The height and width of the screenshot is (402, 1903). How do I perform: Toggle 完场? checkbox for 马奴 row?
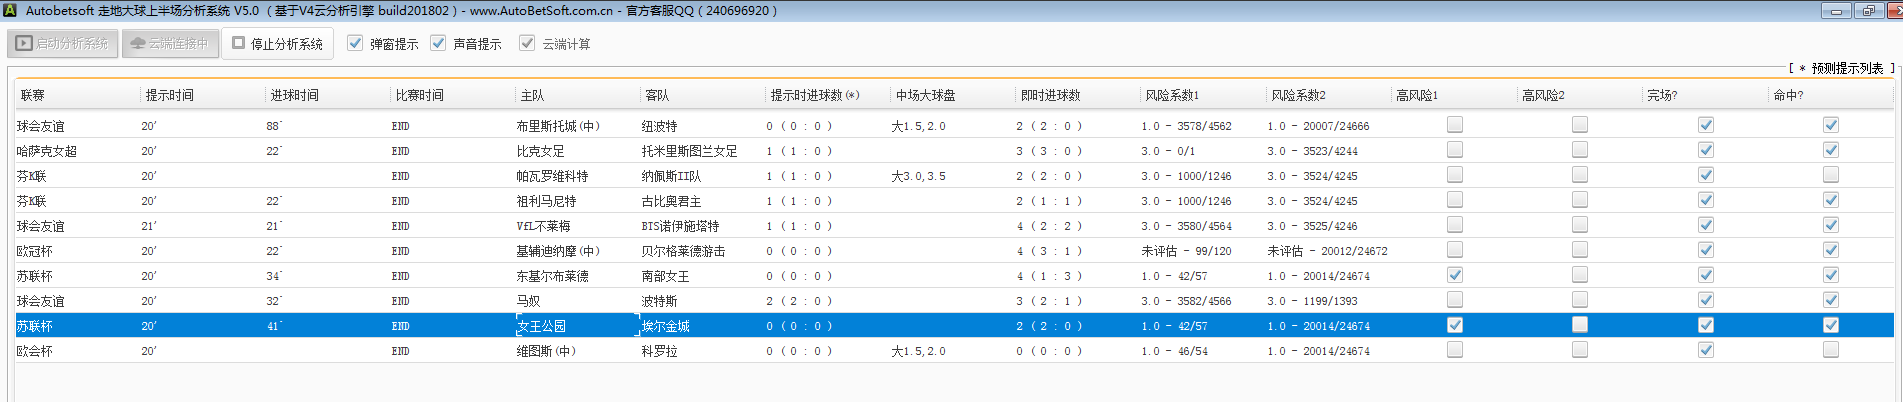(1706, 300)
